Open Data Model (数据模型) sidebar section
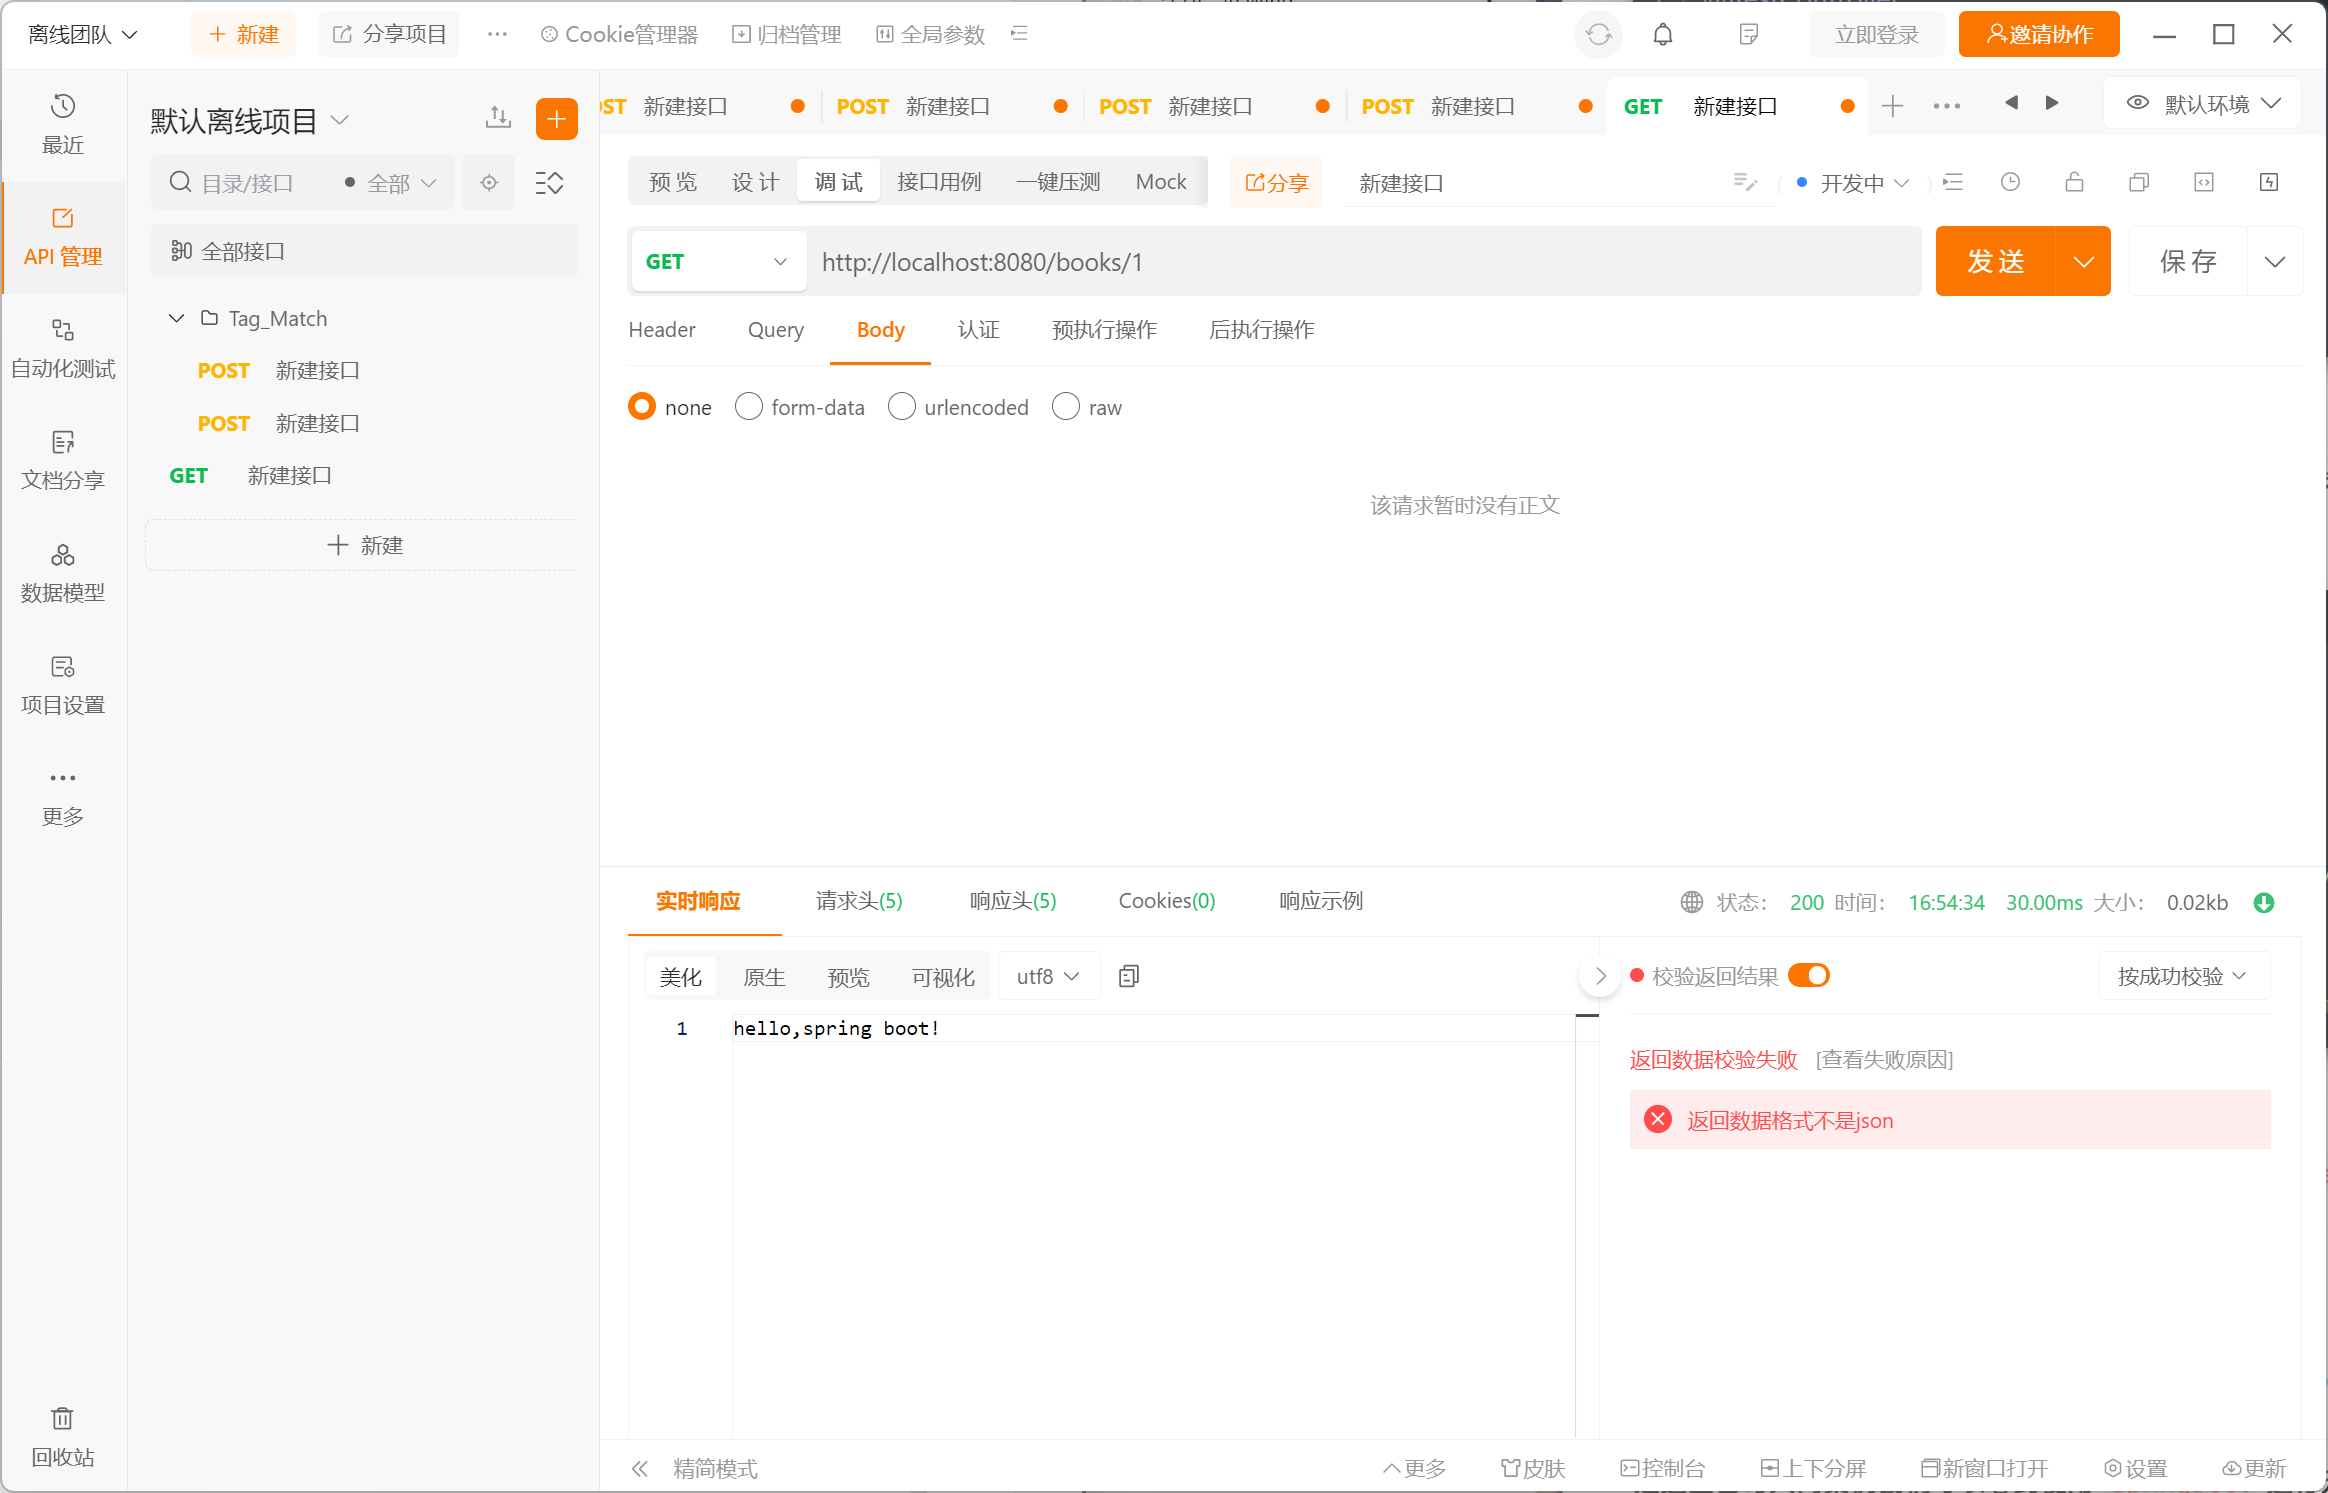Viewport: 2328px width, 1493px height. pos(62,573)
